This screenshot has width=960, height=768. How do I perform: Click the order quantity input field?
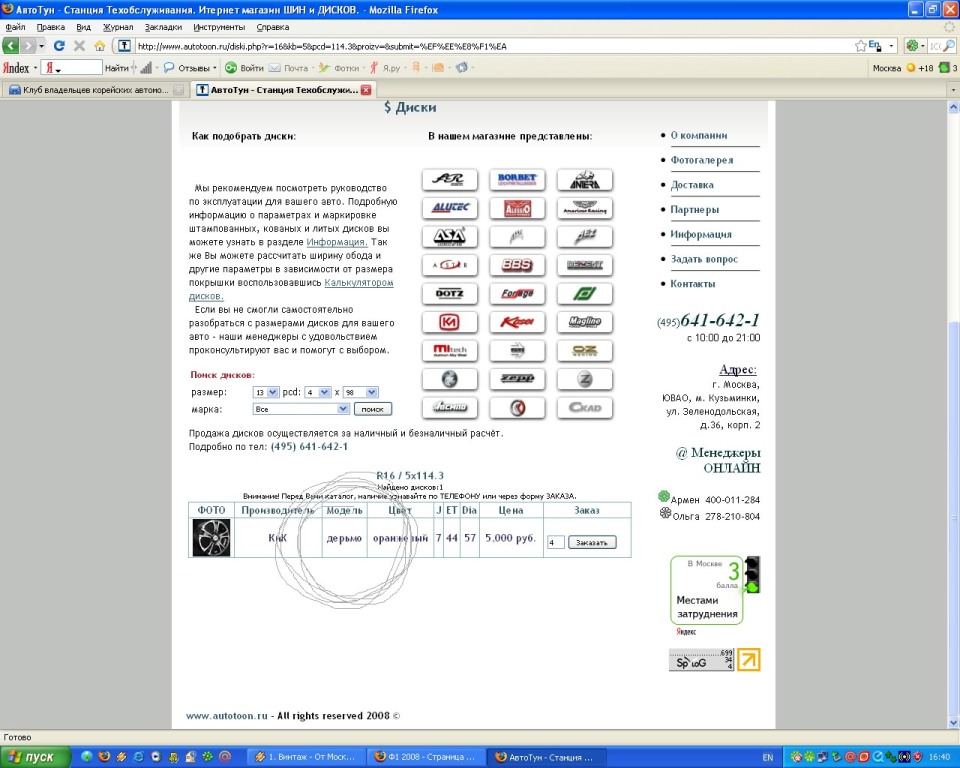(x=556, y=542)
